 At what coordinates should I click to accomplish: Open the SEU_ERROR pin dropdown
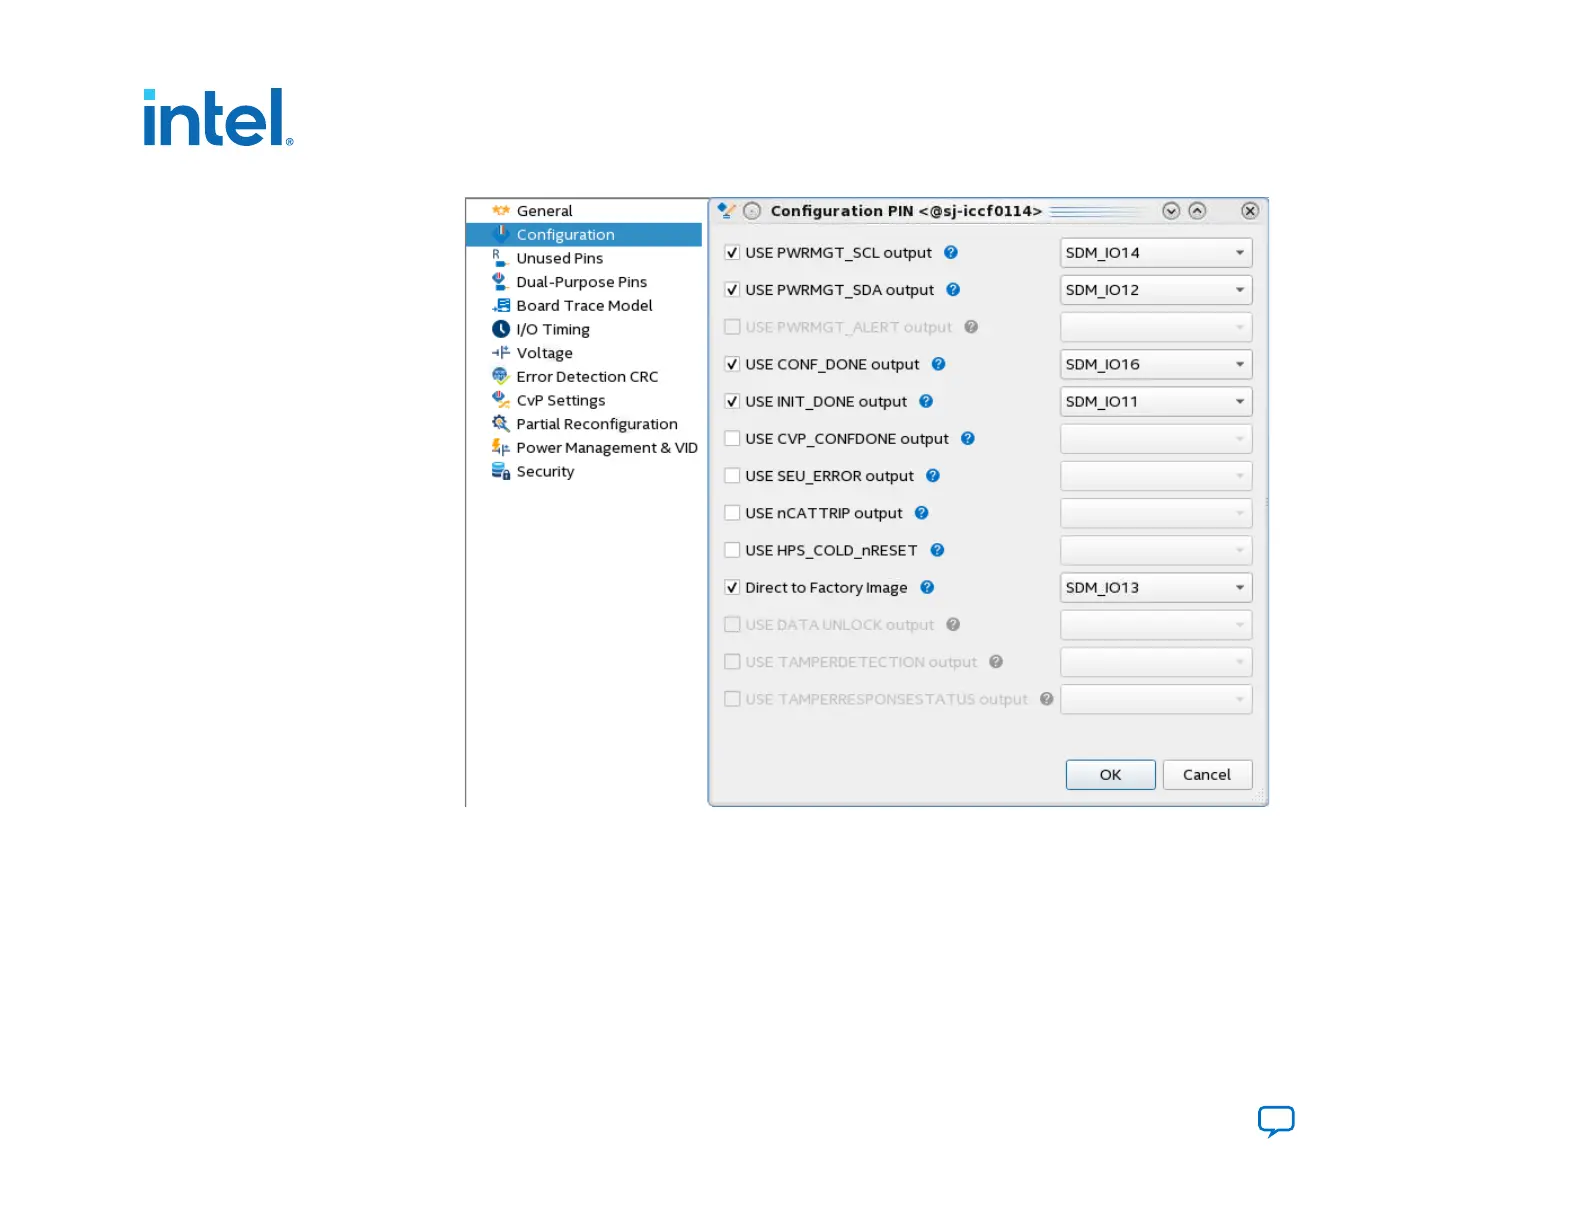tap(1156, 476)
